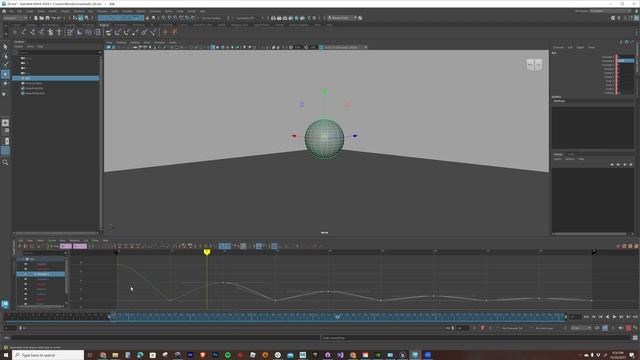Collapse the ball node in Graph Editor outliner

coord(23,259)
